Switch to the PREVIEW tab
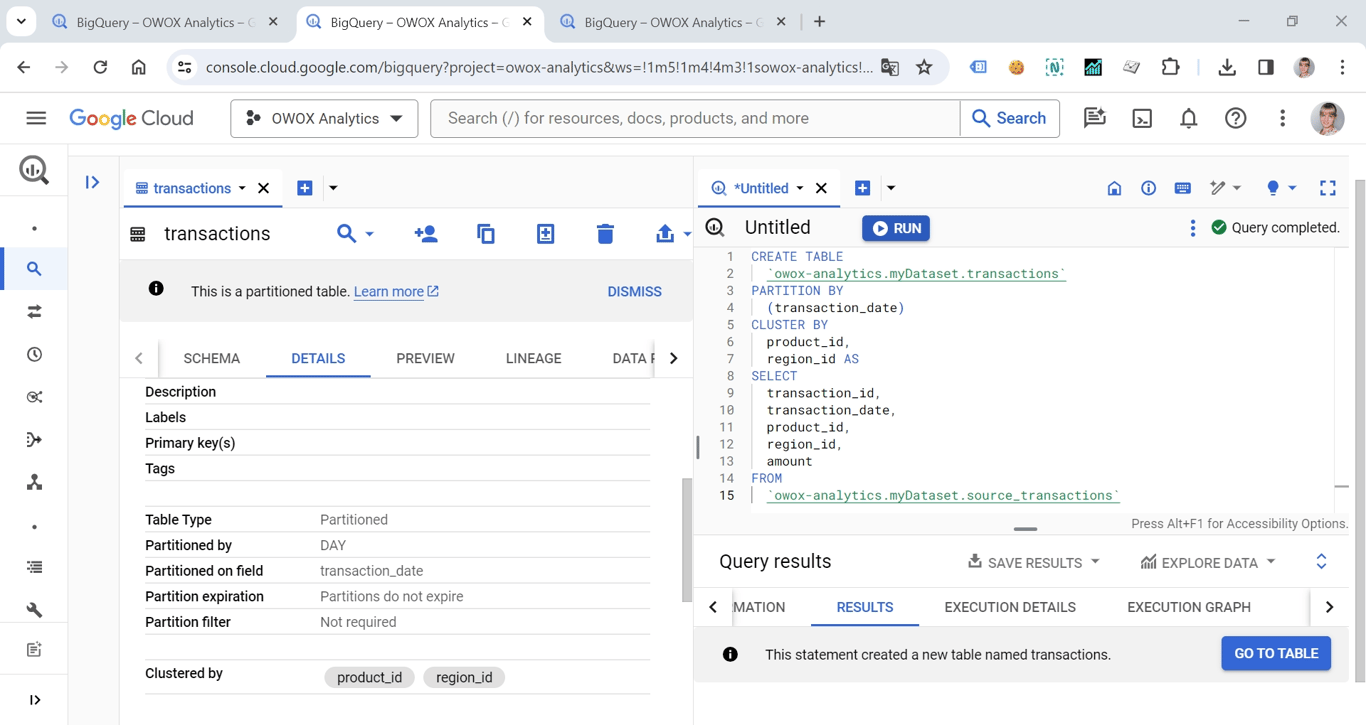Viewport: 1366px width, 725px height. [425, 358]
